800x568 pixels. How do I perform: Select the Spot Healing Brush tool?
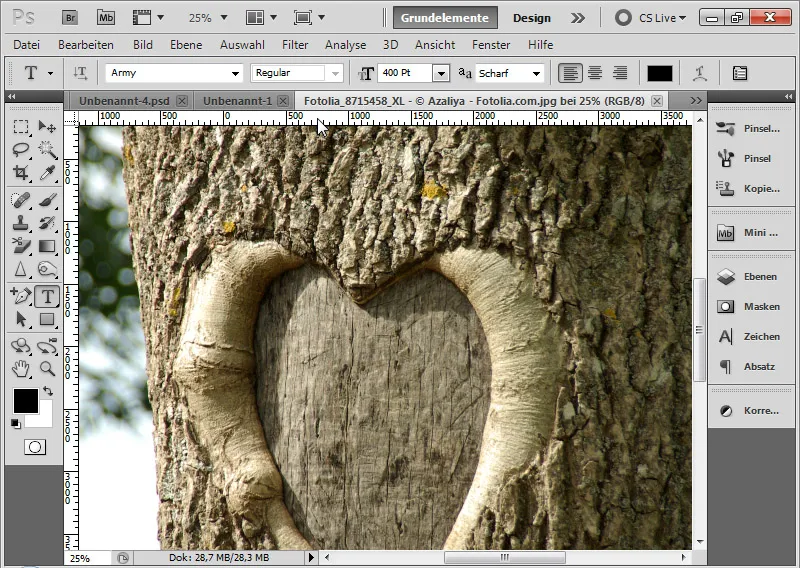tap(21, 200)
